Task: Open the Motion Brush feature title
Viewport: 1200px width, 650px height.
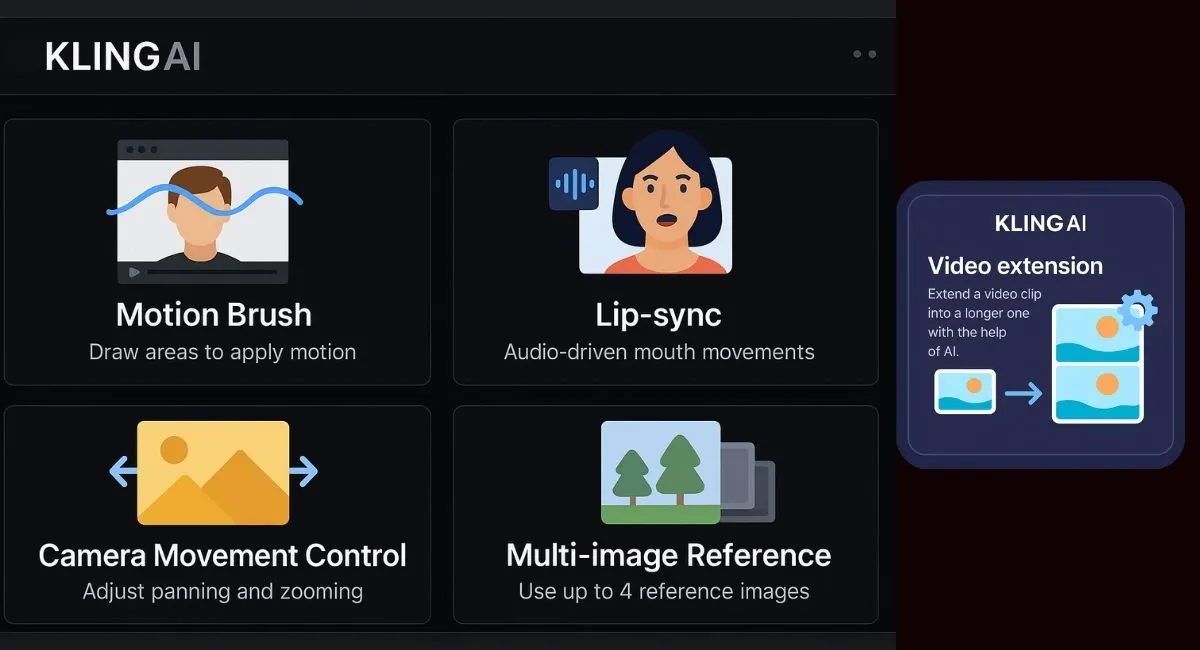Action: tap(214, 315)
